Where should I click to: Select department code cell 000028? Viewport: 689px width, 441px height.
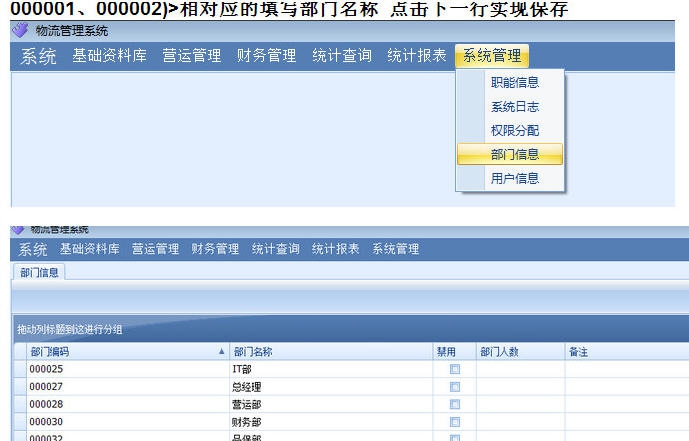(x=127, y=404)
